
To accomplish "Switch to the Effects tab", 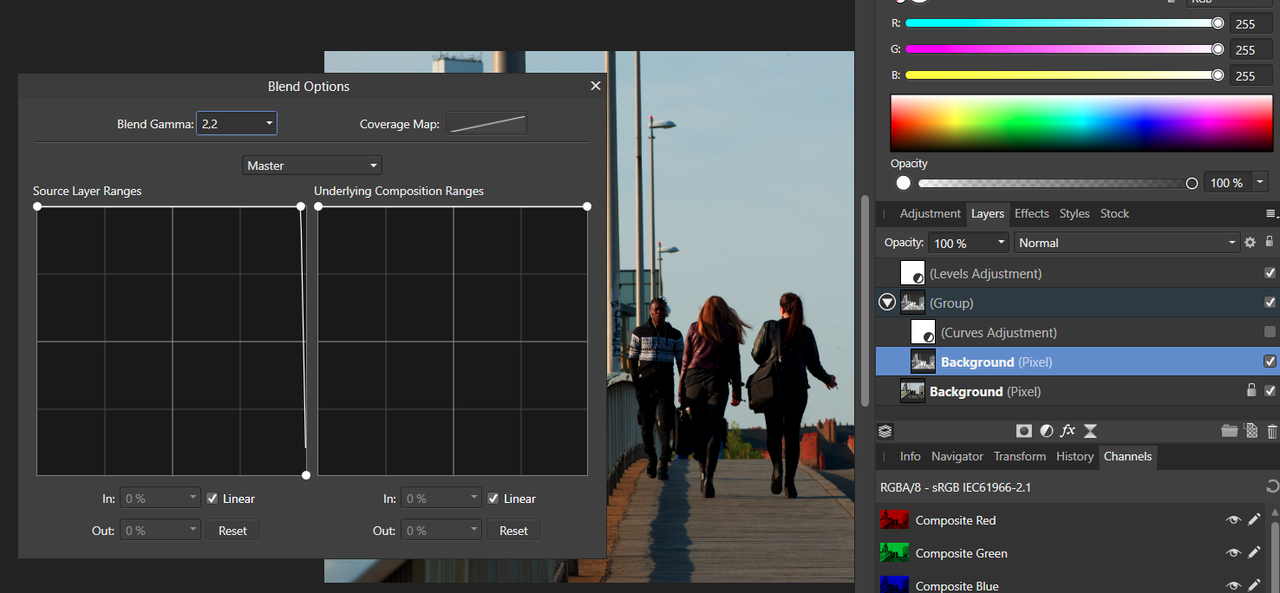I will (1032, 214).
